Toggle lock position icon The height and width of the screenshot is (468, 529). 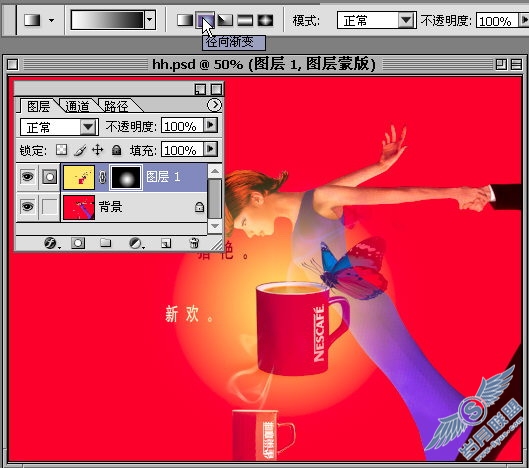(x=98, y=149)
